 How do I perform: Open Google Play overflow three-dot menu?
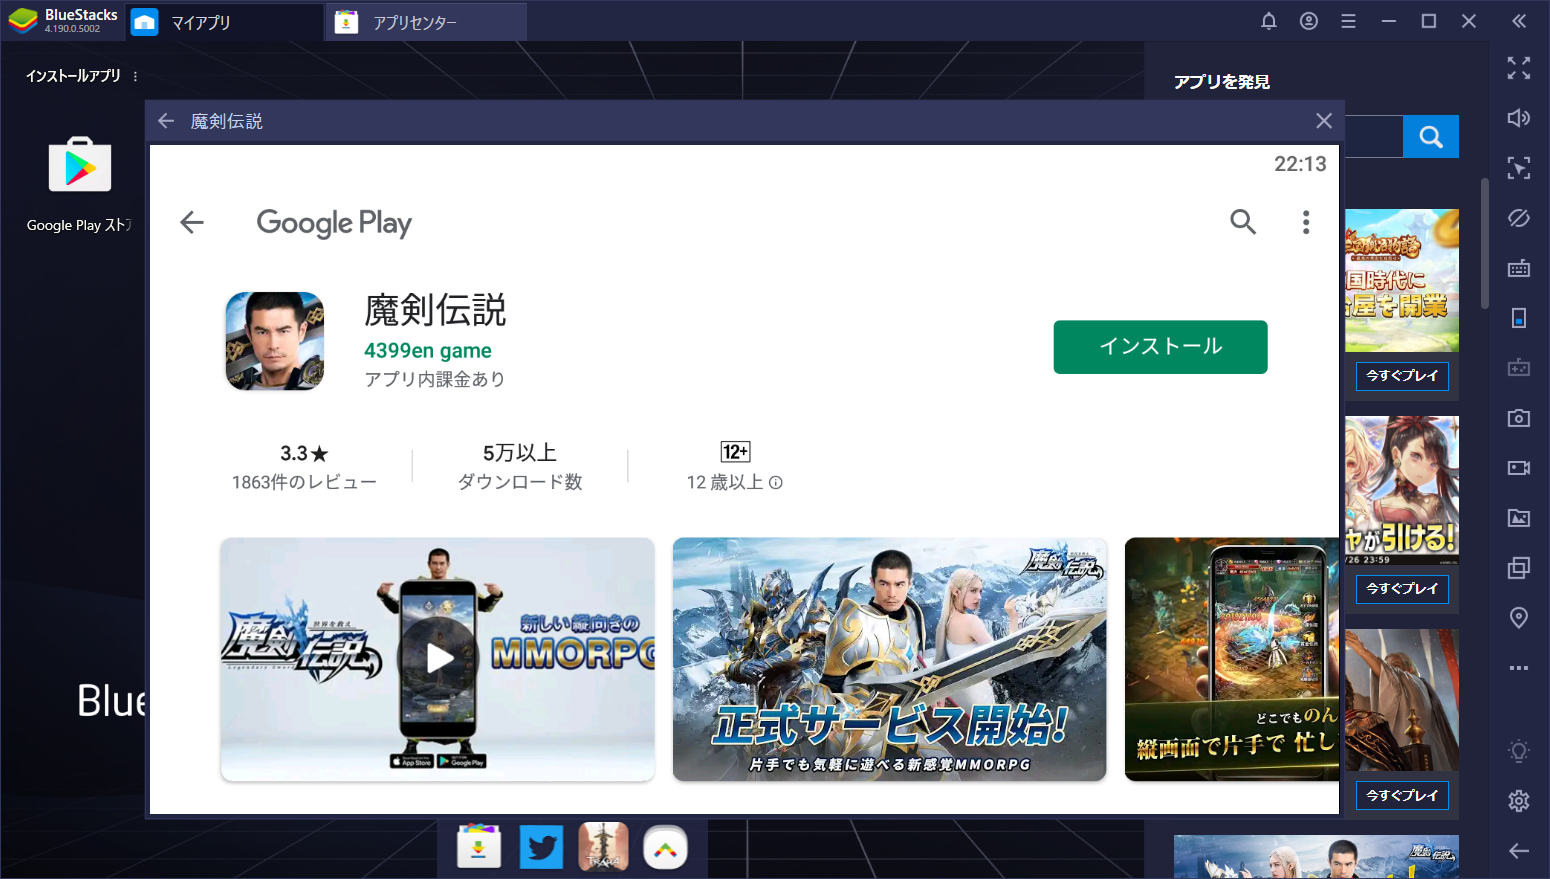[1305, 222]
